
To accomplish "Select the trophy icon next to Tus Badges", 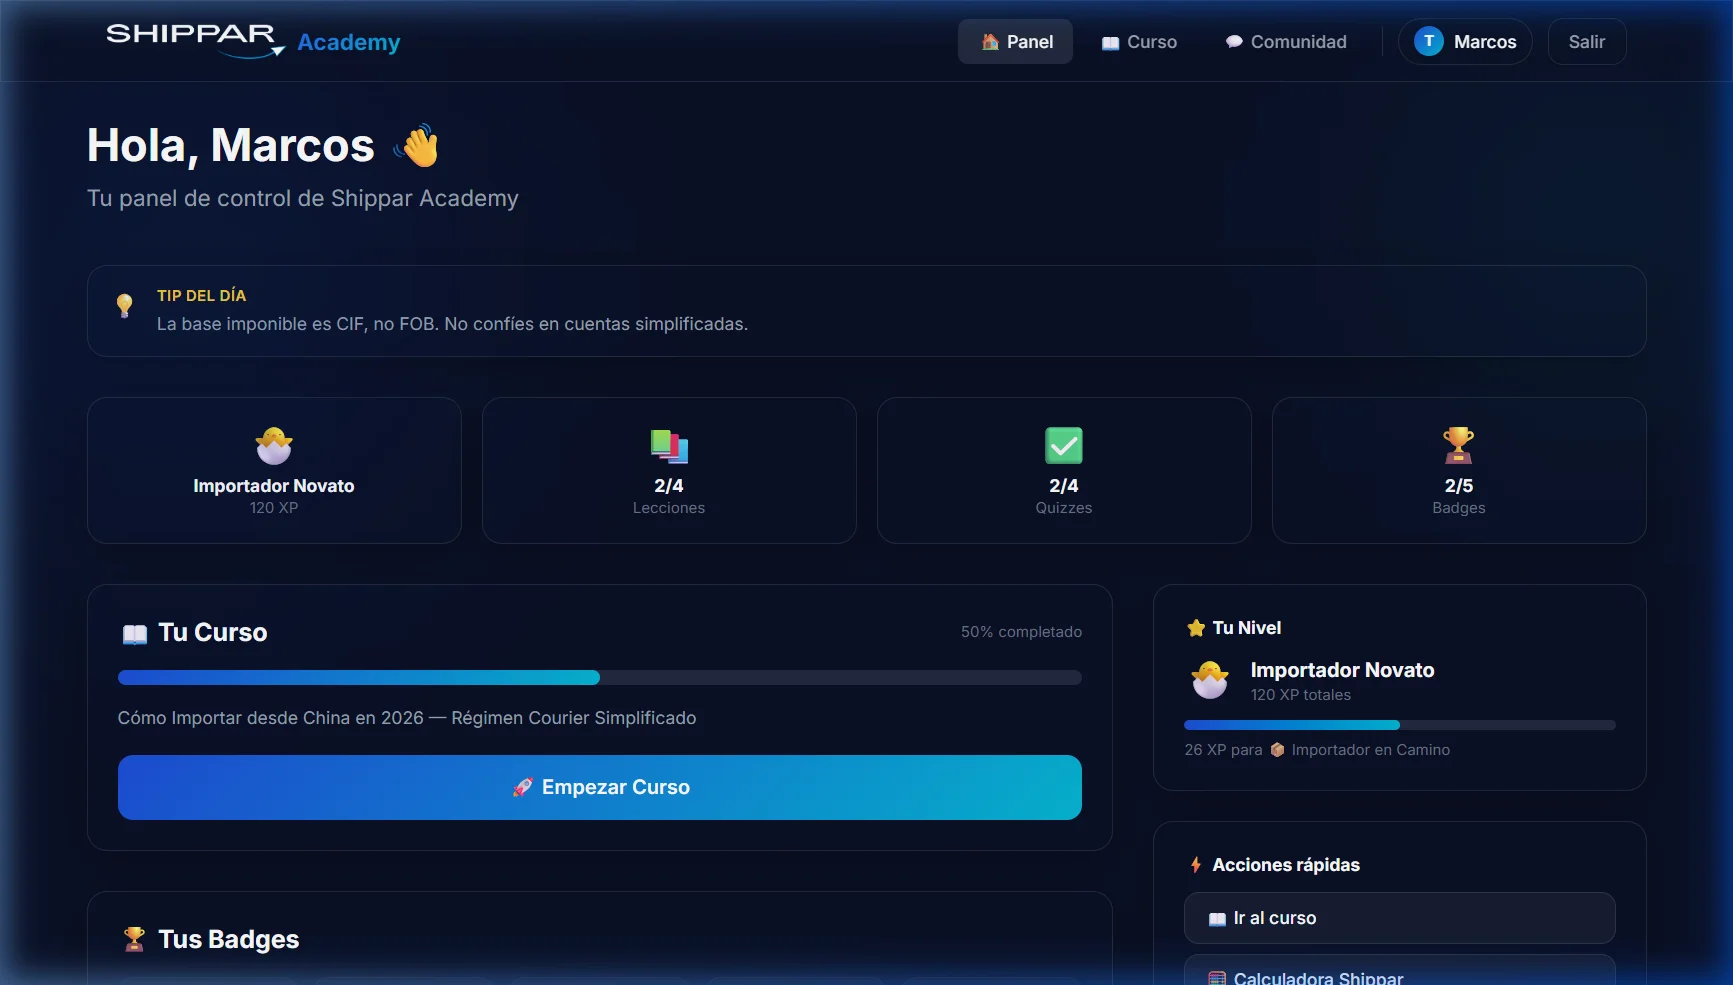I will 133,938.
